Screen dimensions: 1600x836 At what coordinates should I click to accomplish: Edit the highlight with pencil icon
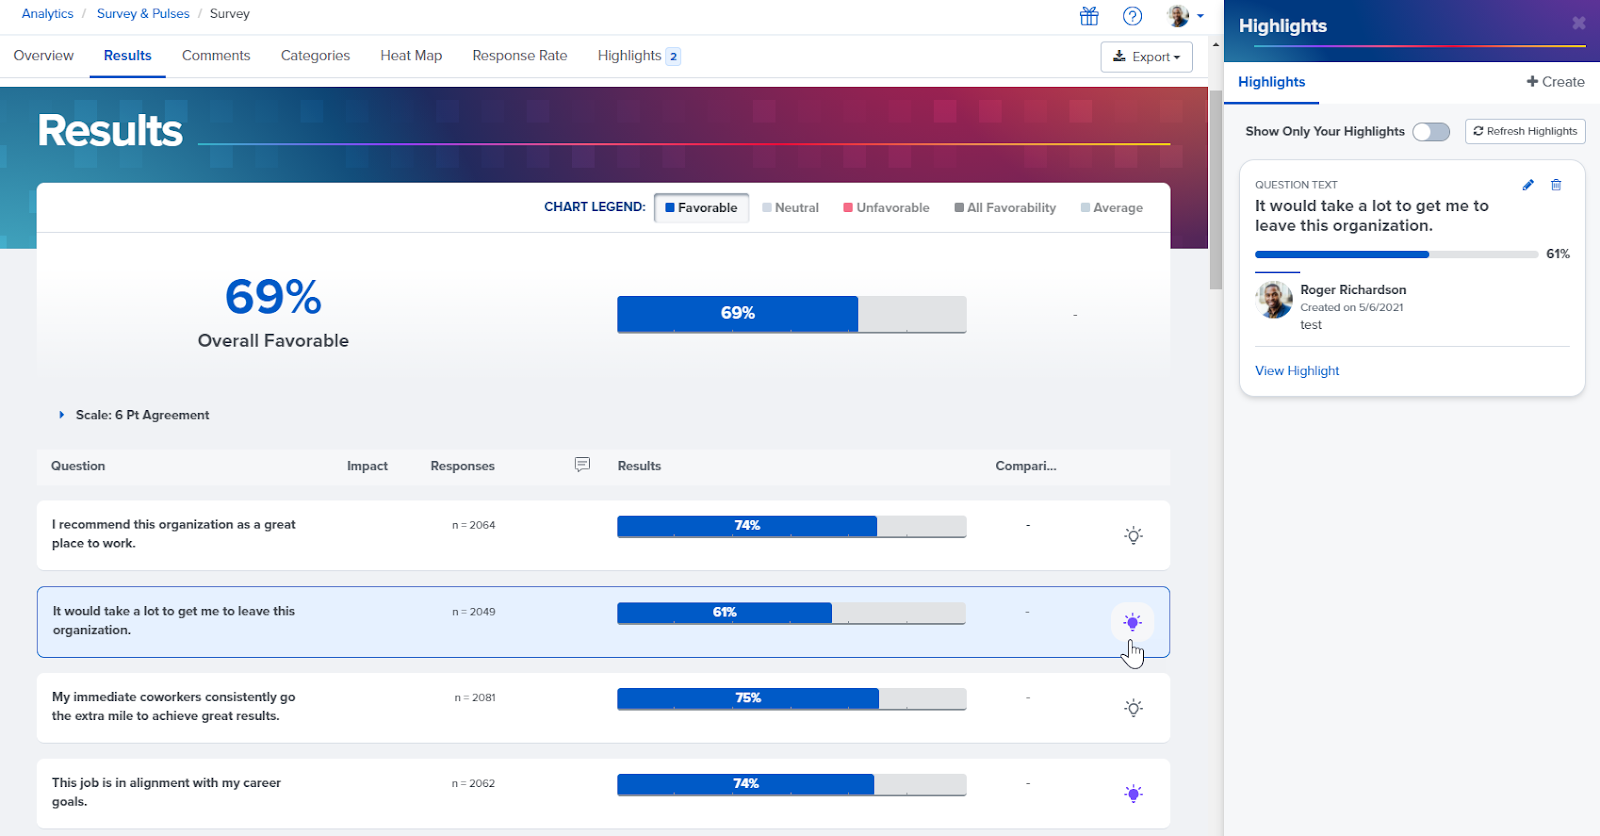click(1528, 185)
